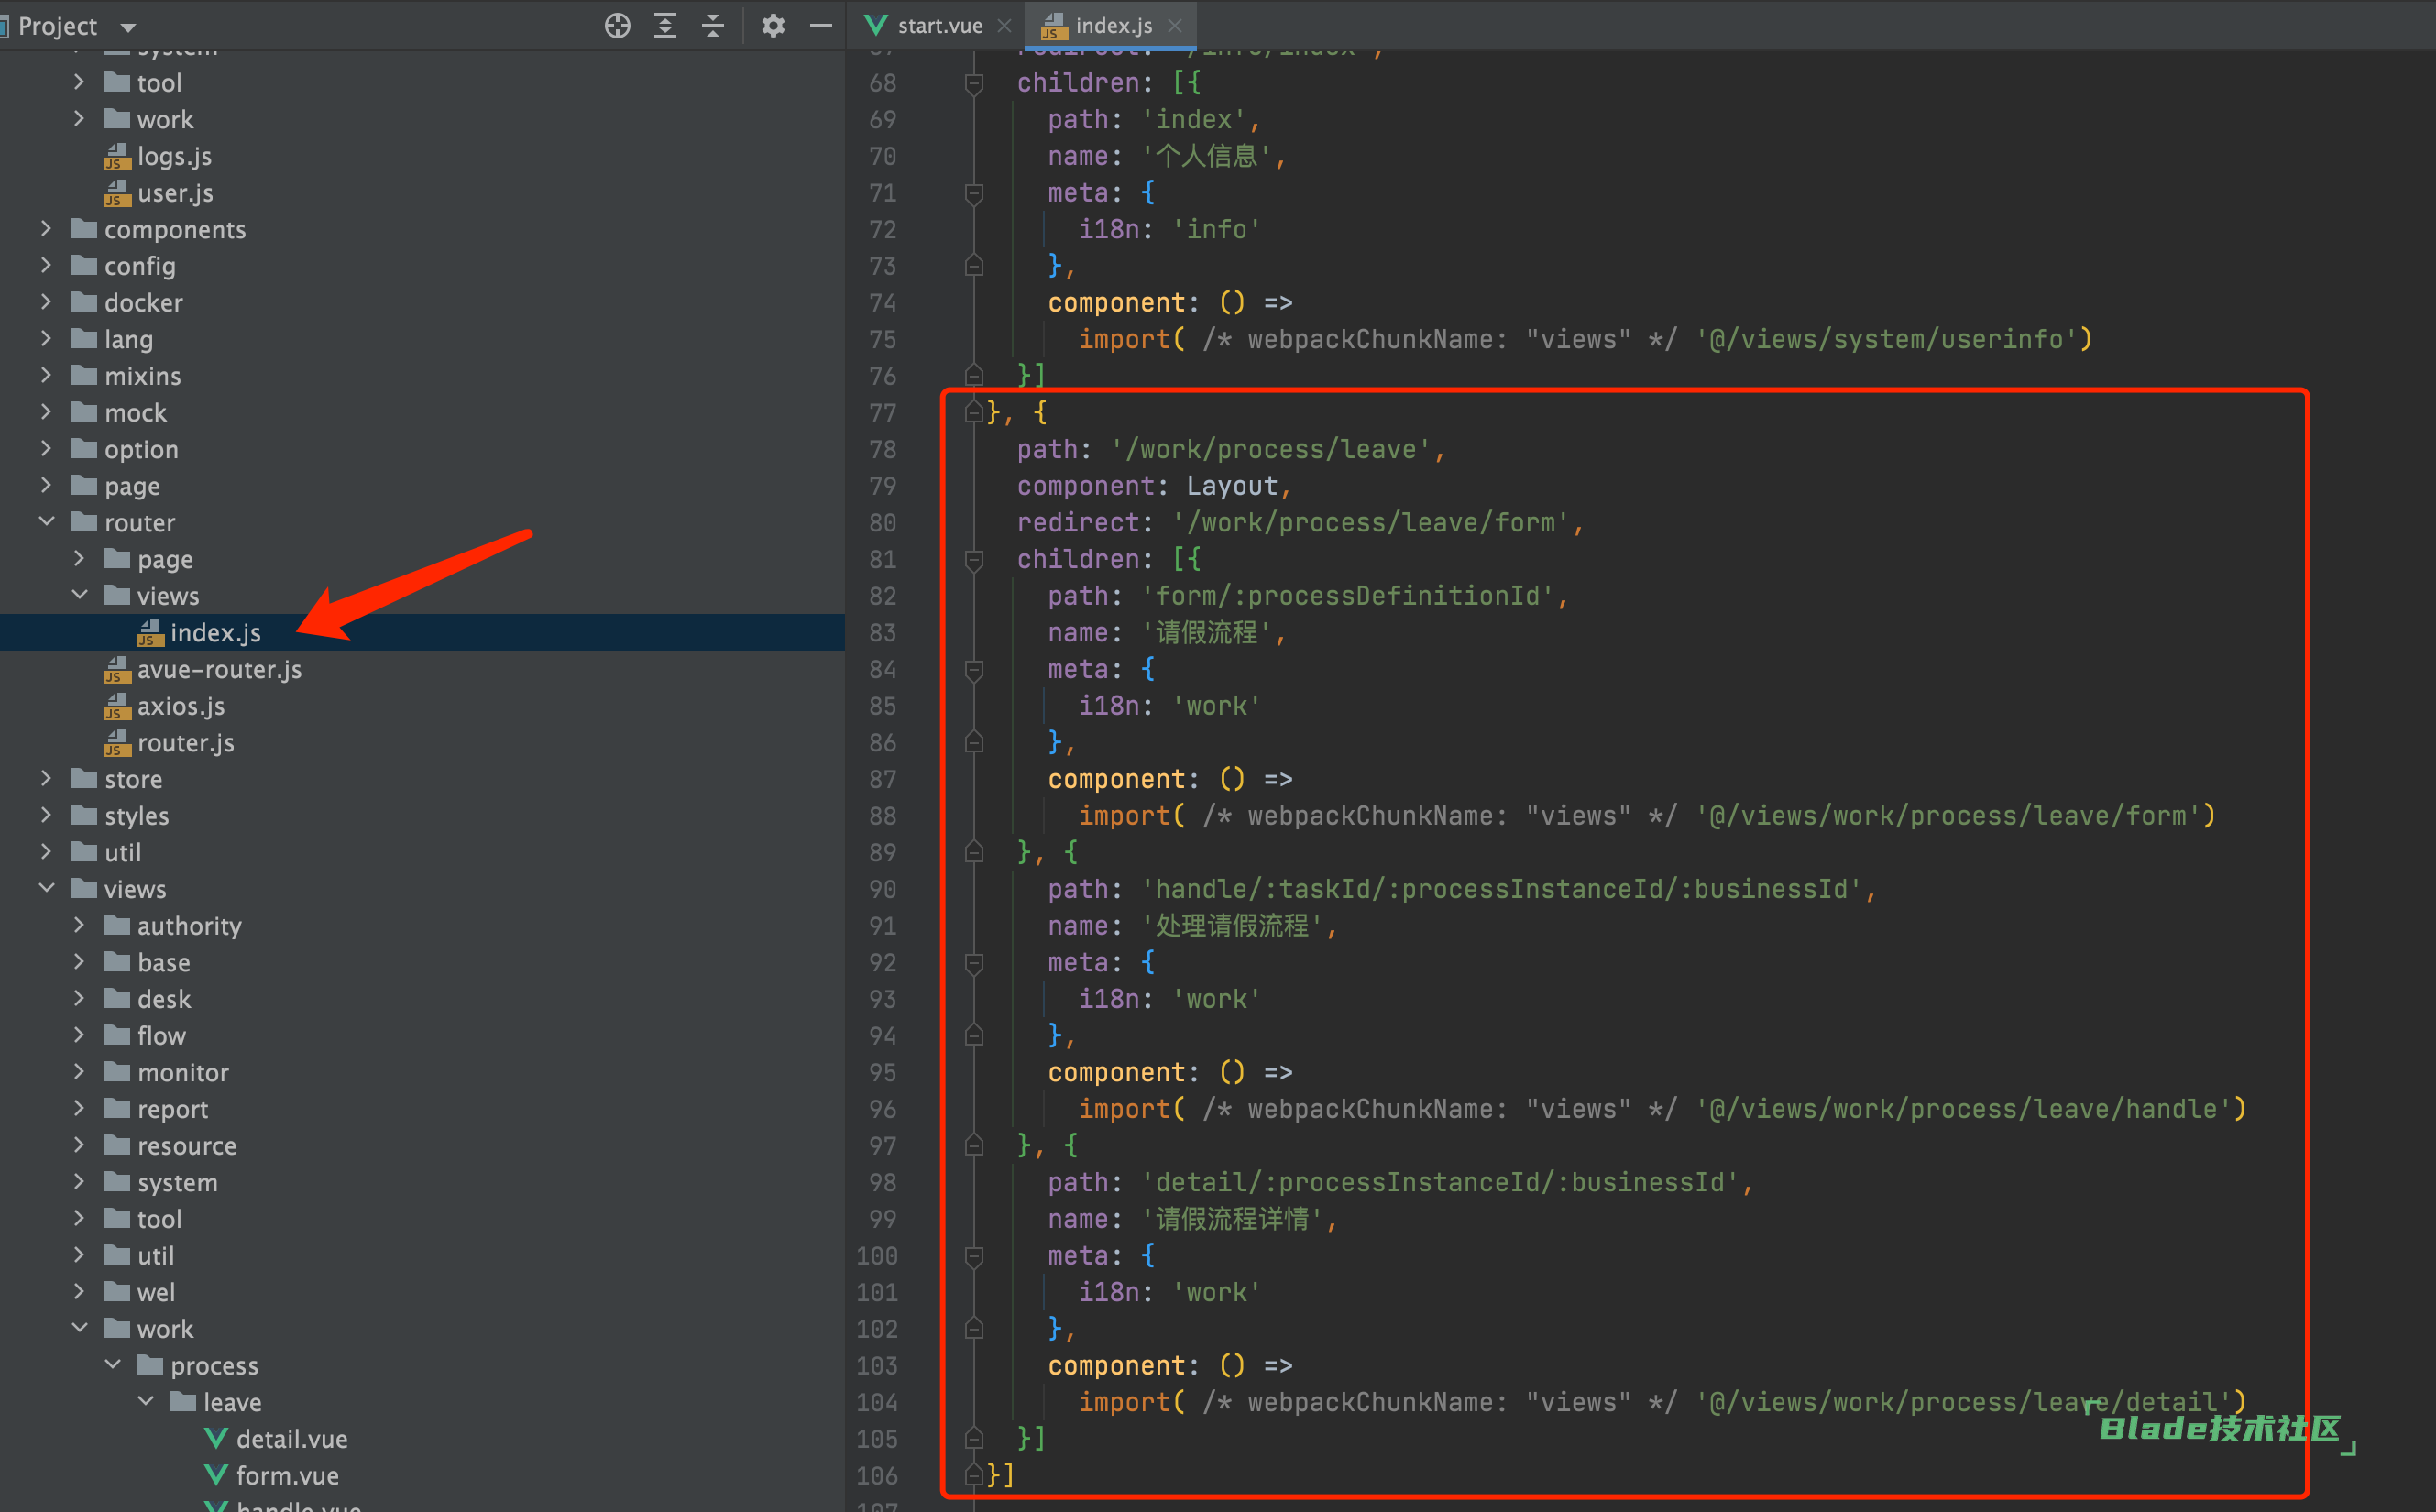The image size is (2436, 1512).
Task: Click the Layout component reference on line 79
Action: pyautogui.click(x=1232, y=486)
